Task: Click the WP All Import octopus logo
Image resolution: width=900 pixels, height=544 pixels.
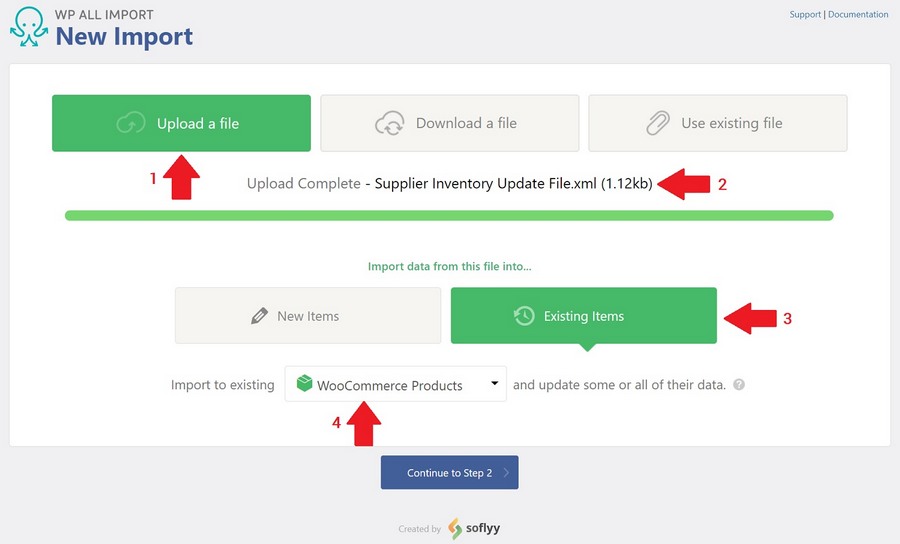Action: click(29, 27)
